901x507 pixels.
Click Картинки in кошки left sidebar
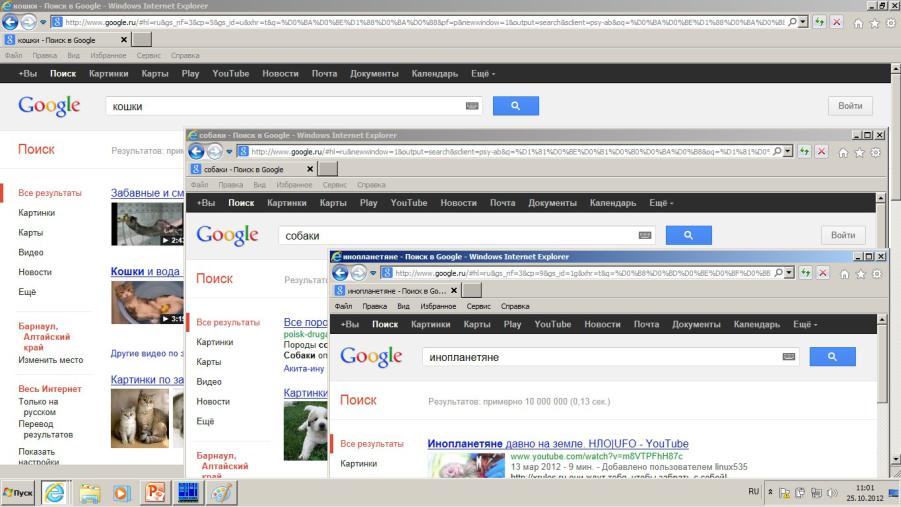tap(36, 213)
